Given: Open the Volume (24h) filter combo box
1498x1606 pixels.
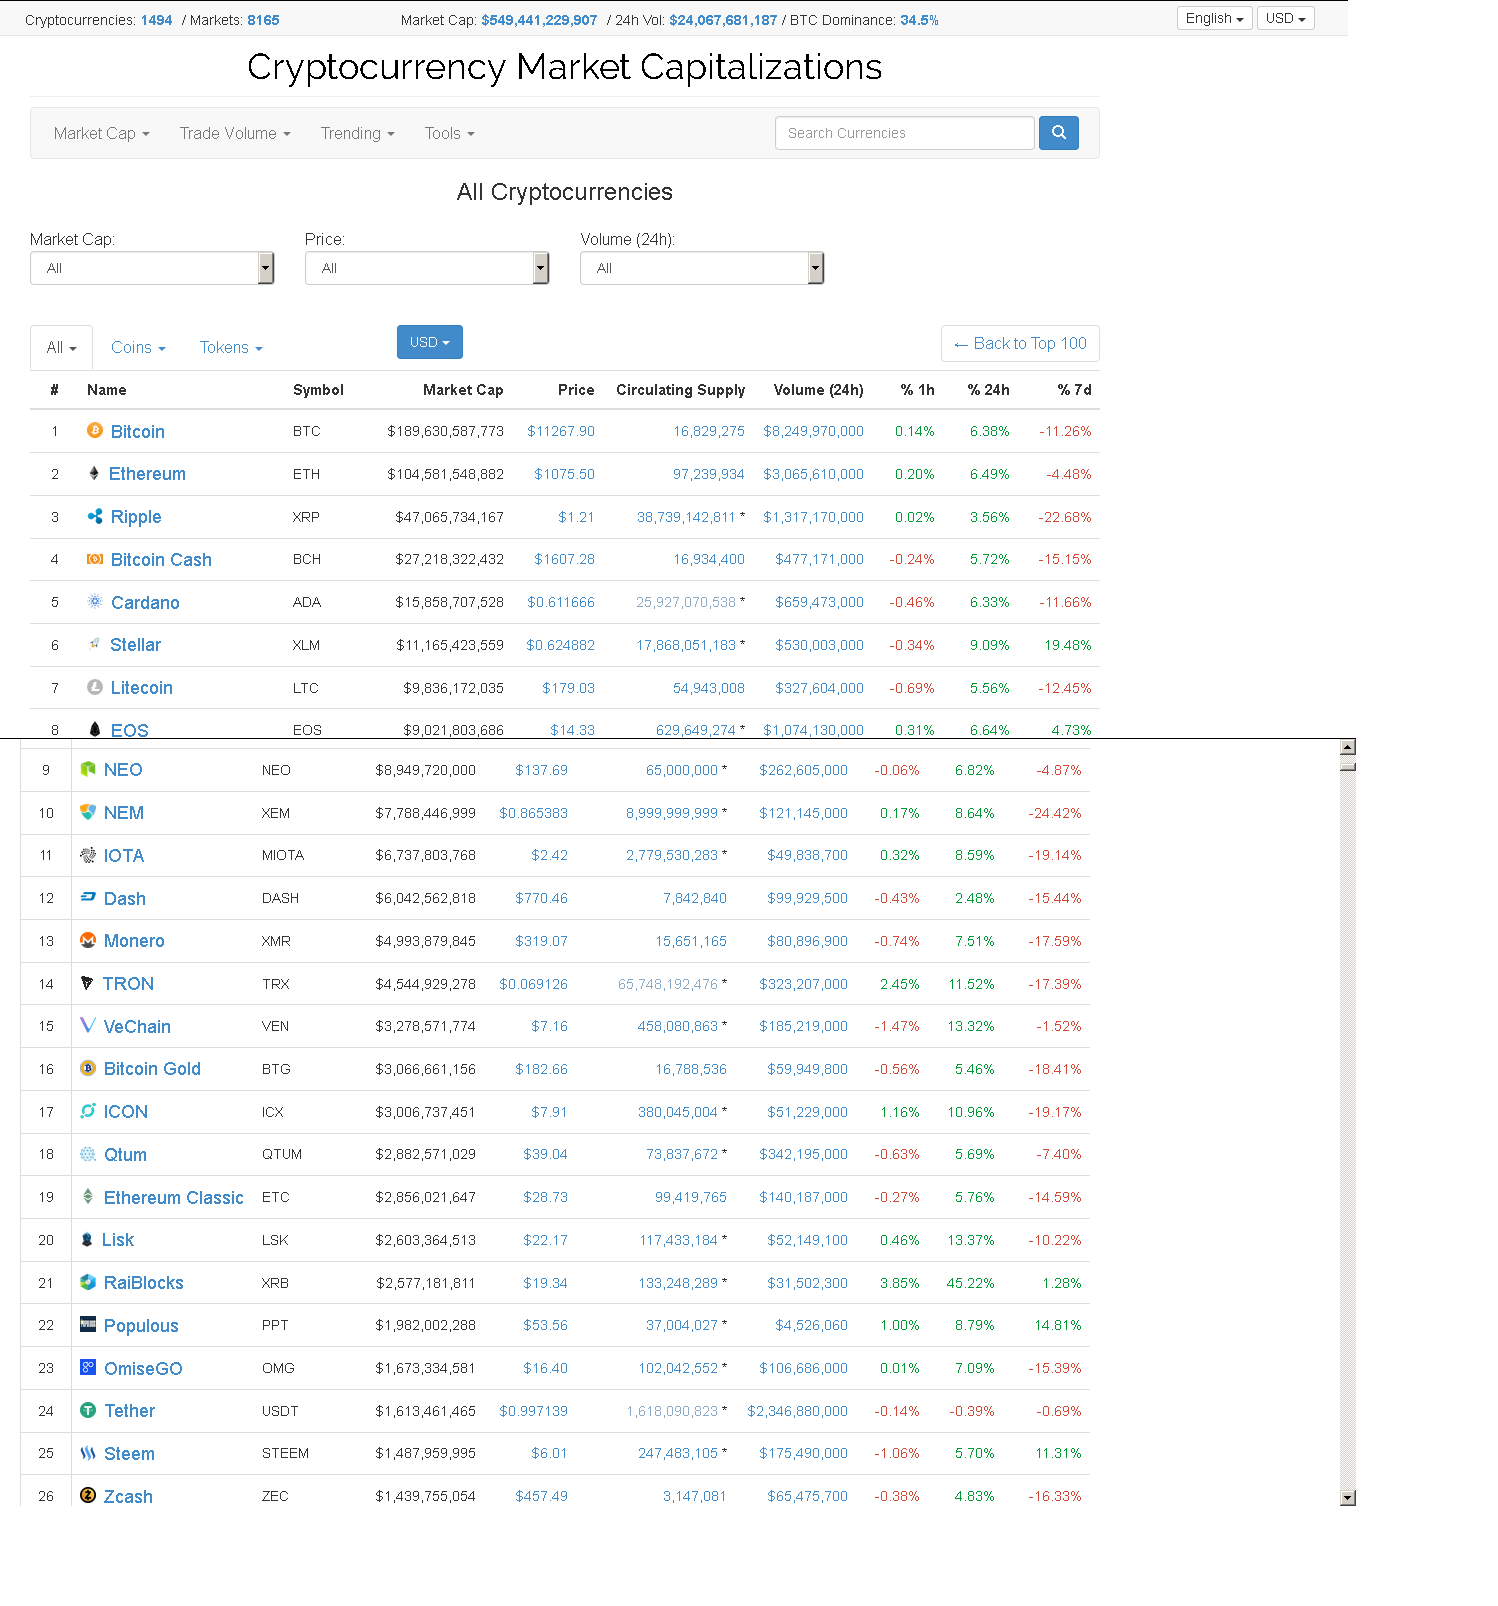Looking at the screenshot, I should [702, 268].
